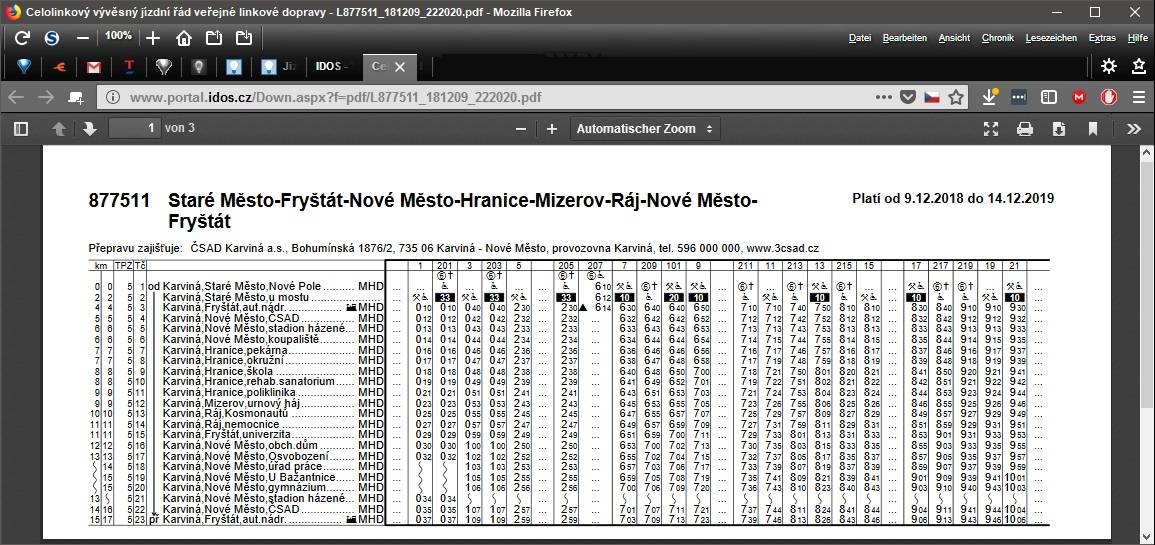Click the star tray icon in tab bar
The image size is (1155, 545).
[1139, 67]
